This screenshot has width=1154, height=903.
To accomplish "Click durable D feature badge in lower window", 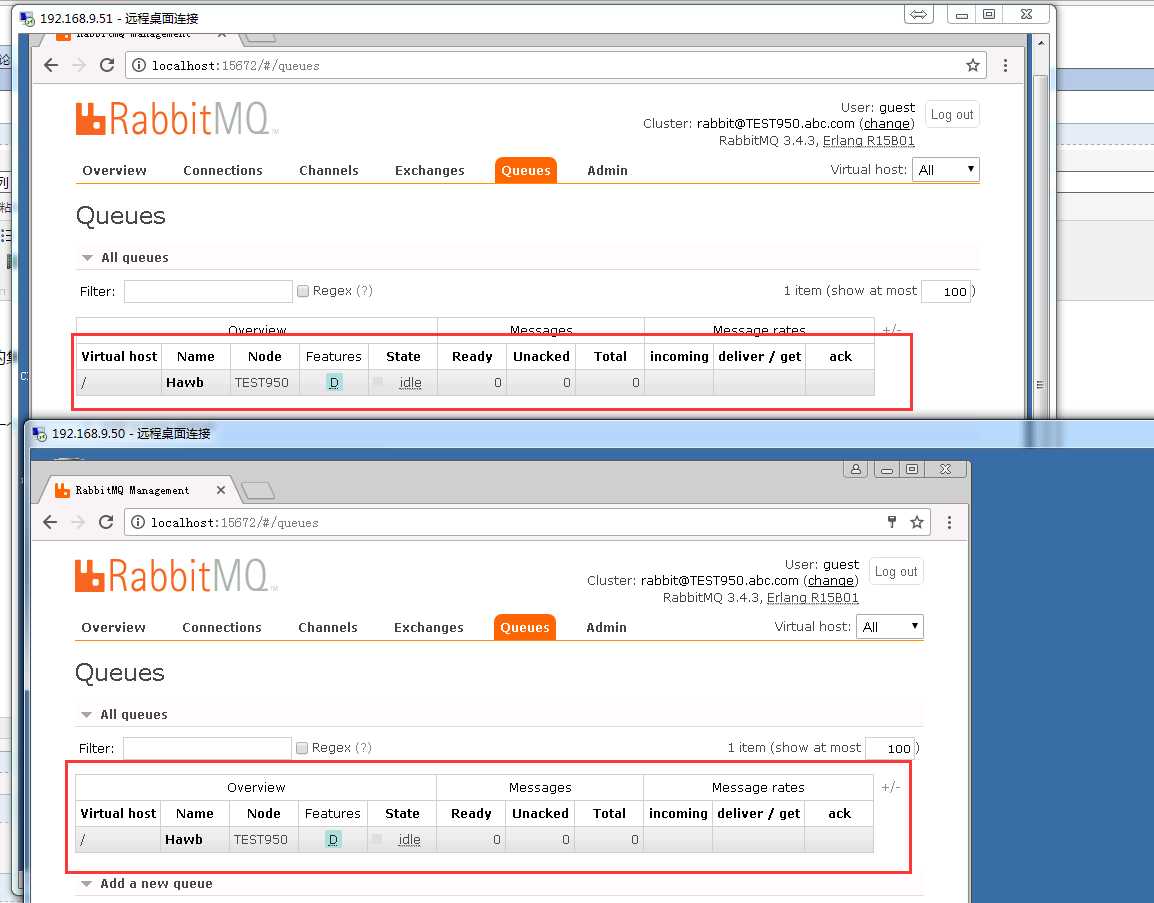I will [333, 840].
